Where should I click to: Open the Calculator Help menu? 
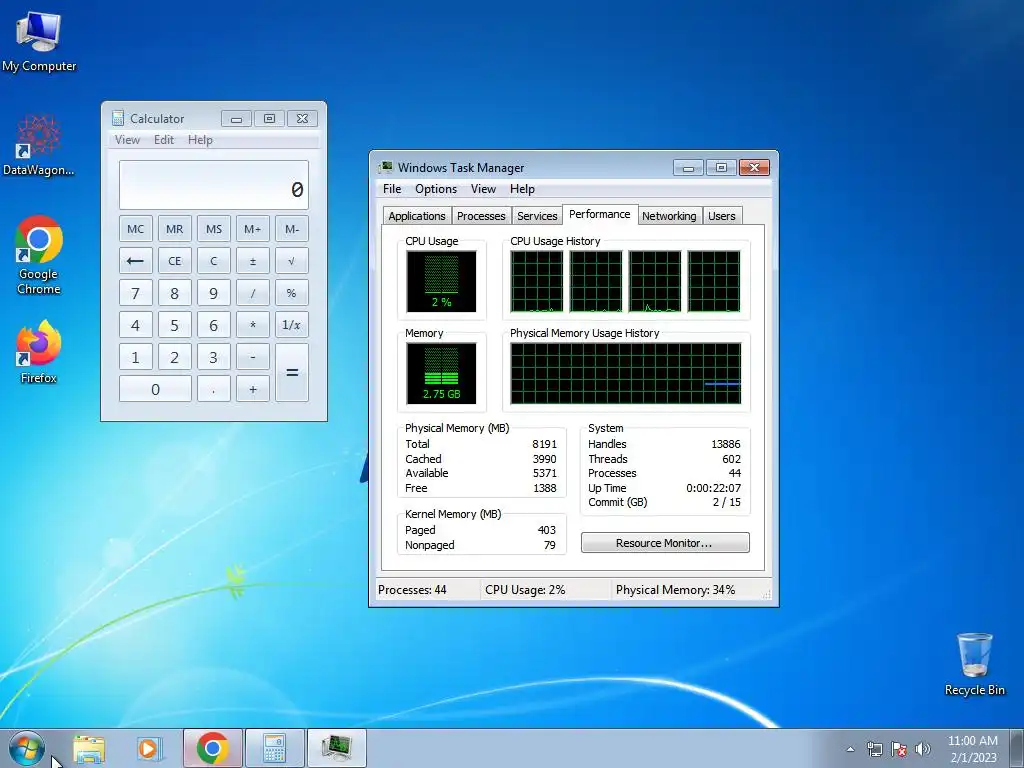pyautogui.click(x=200, y=140)
